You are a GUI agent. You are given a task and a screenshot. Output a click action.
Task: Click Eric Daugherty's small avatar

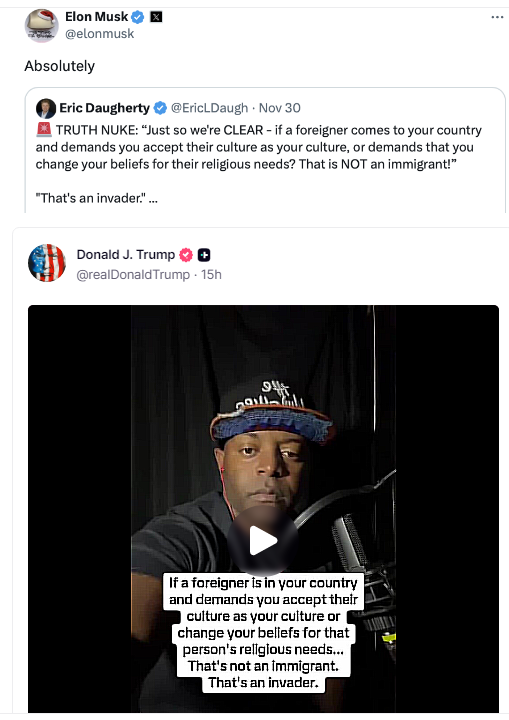pyautogui.click(x=46, y=108)
